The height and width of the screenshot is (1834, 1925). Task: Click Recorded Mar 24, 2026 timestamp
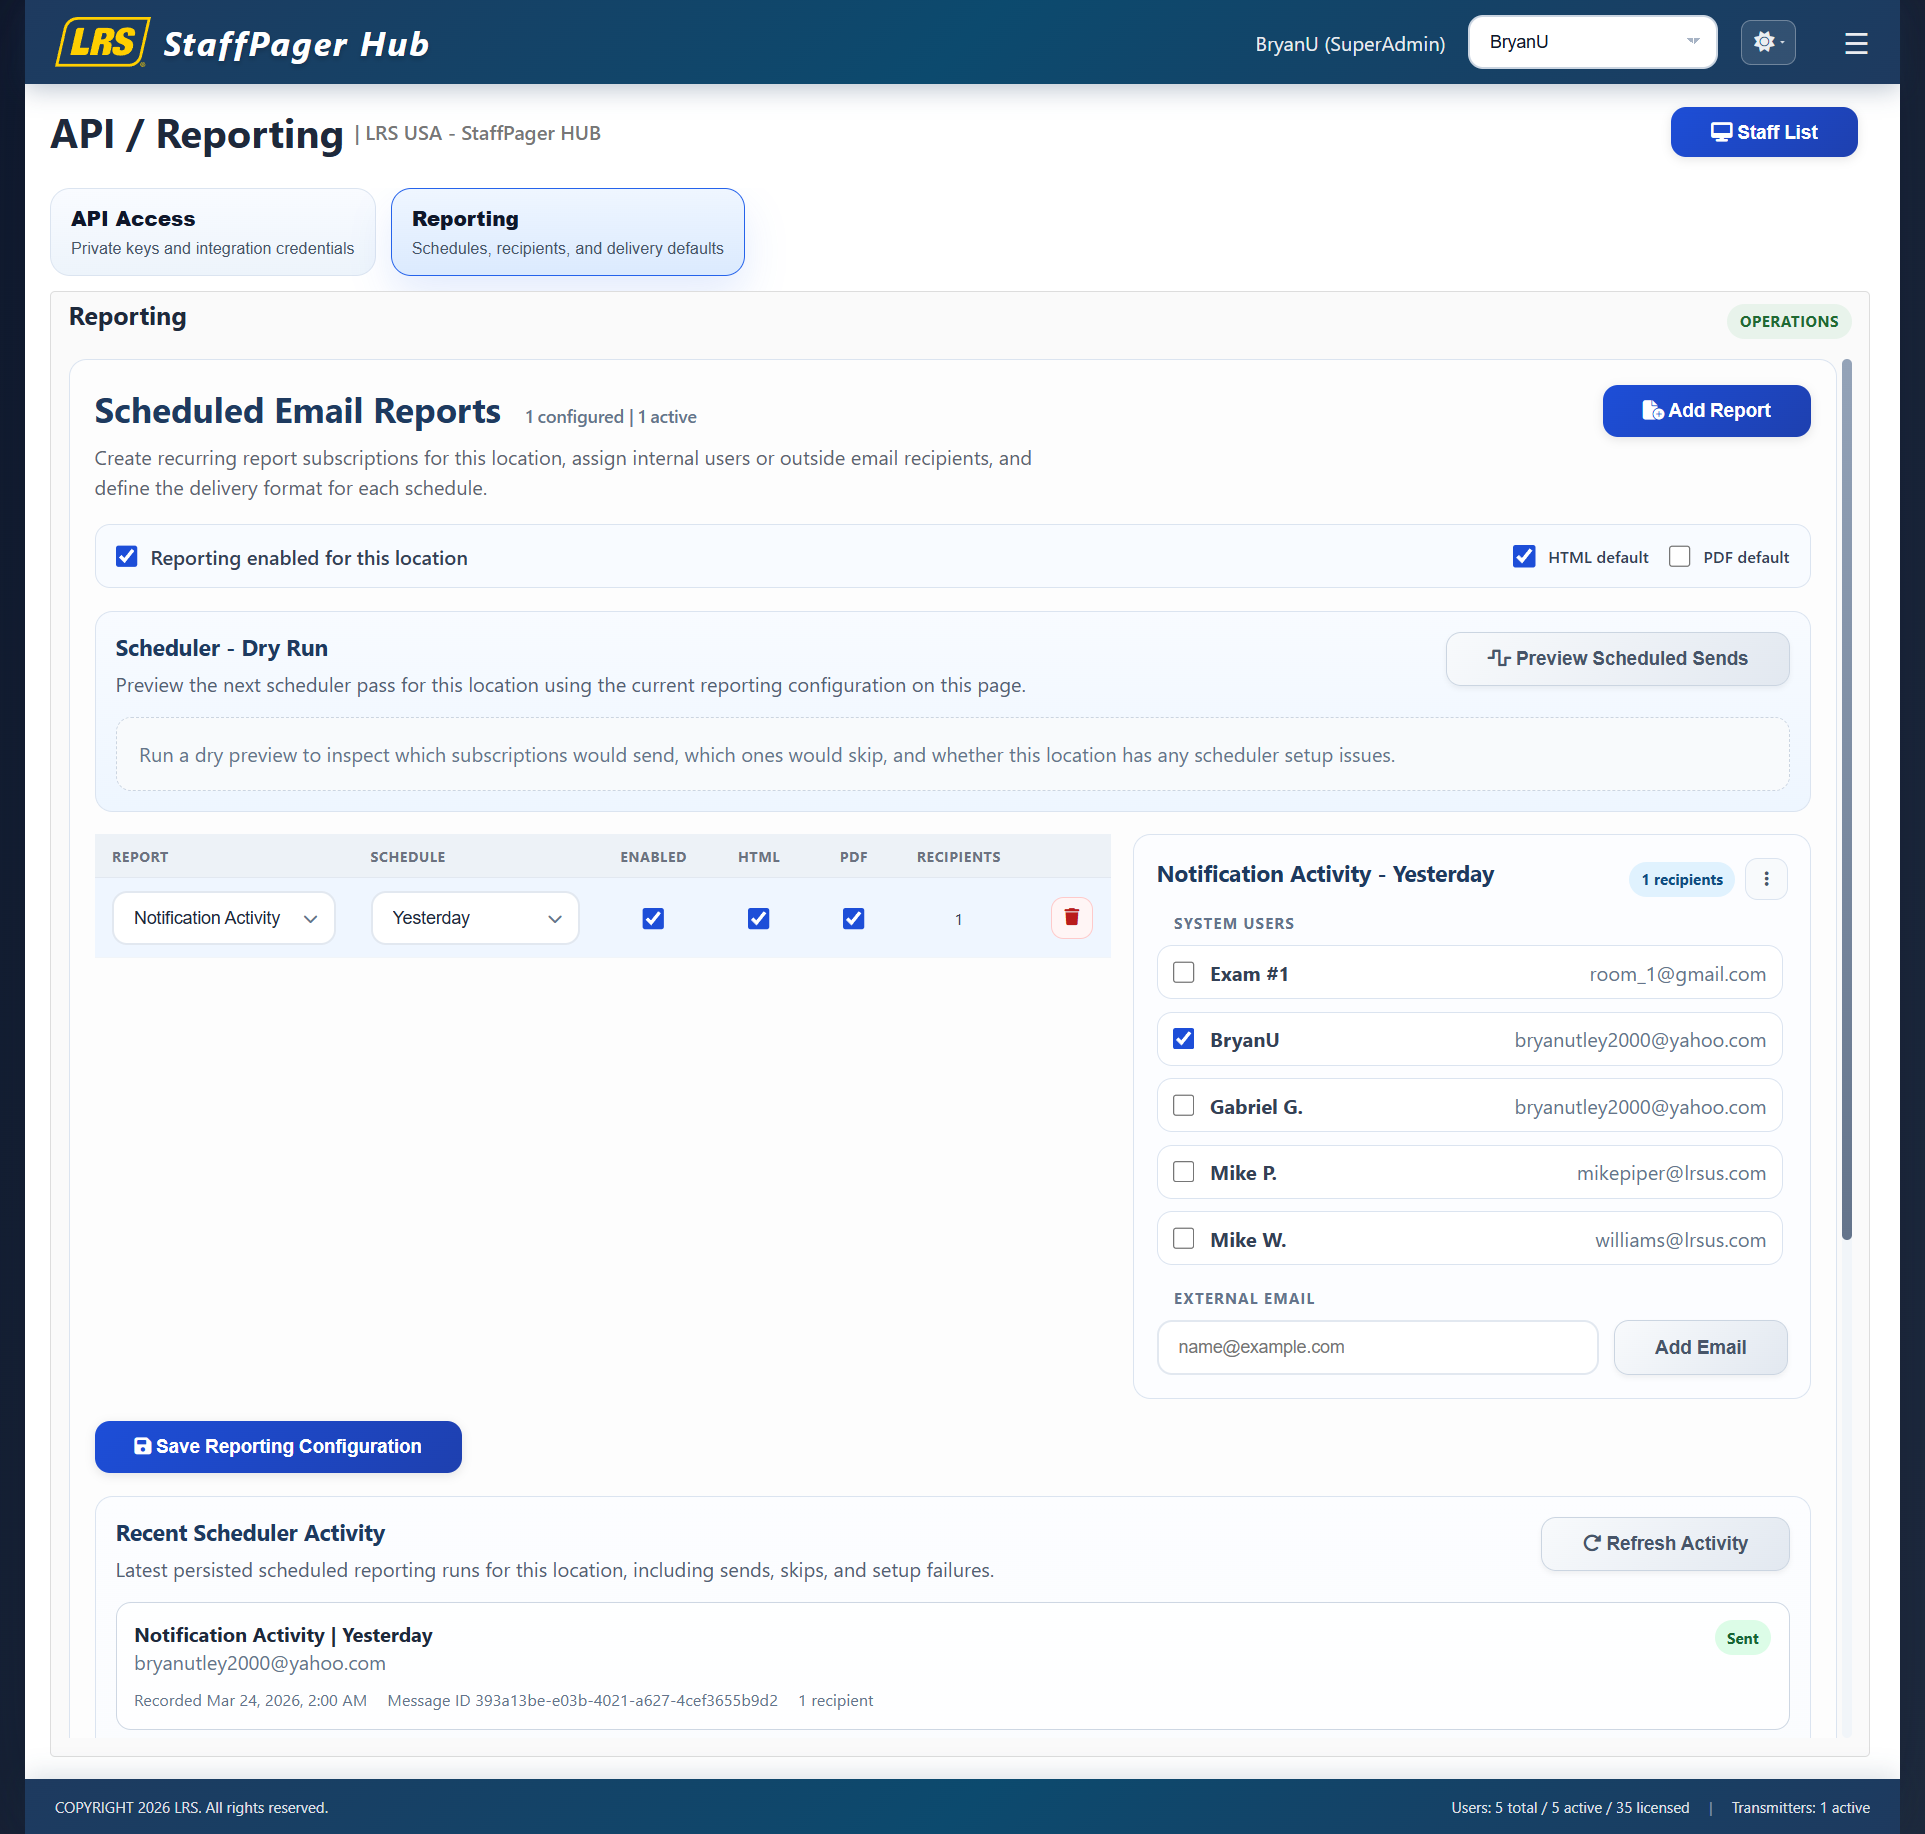[250, 1701]
